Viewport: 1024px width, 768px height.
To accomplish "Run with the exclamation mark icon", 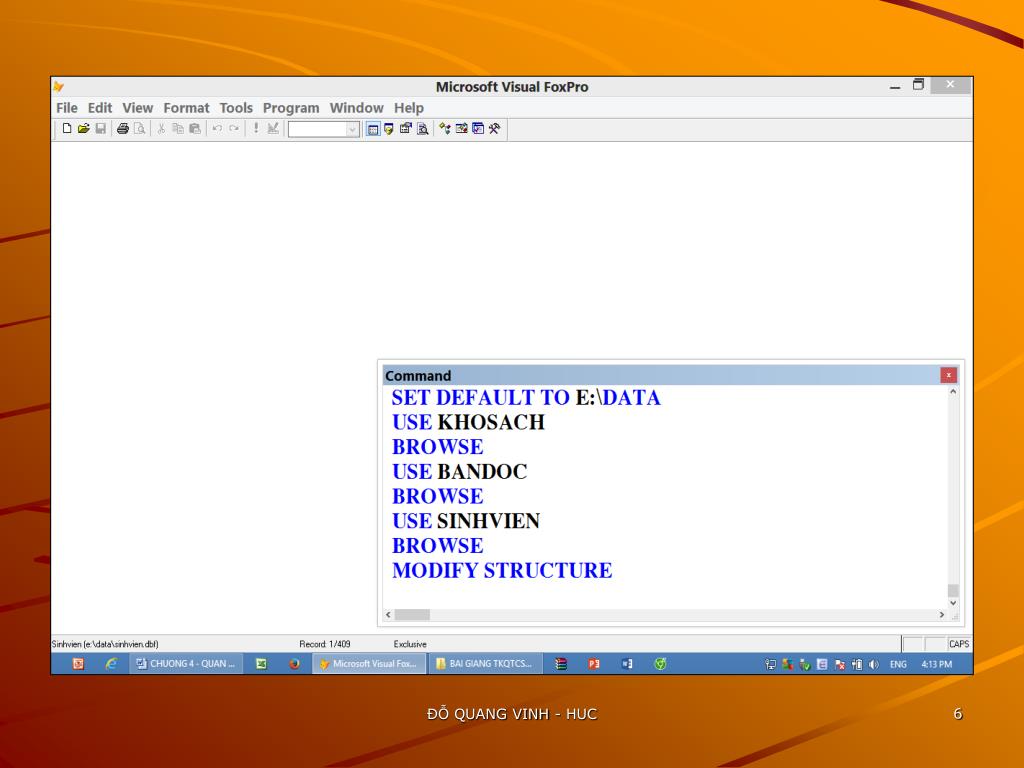I will (256, 129).
